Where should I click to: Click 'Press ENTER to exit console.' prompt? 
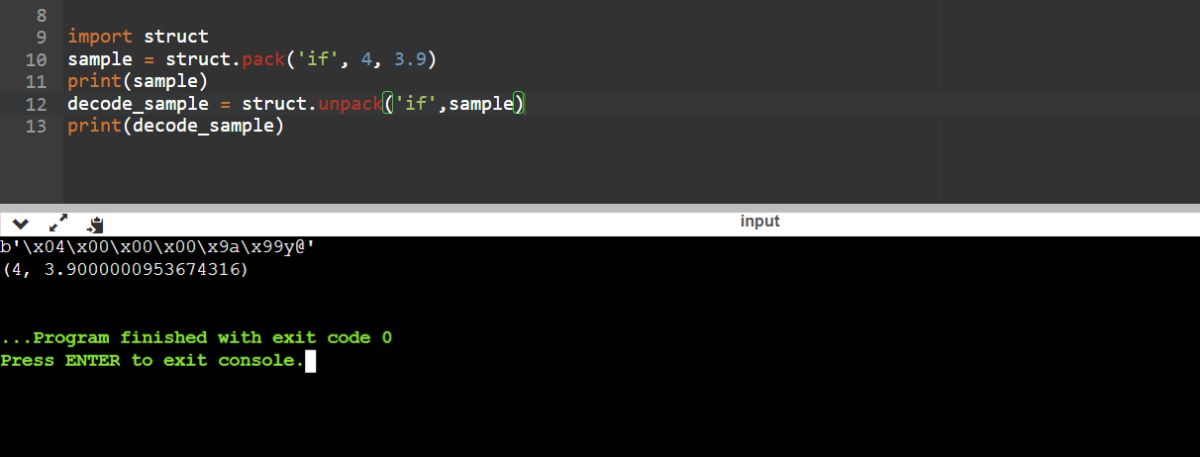tap(152, 361)
